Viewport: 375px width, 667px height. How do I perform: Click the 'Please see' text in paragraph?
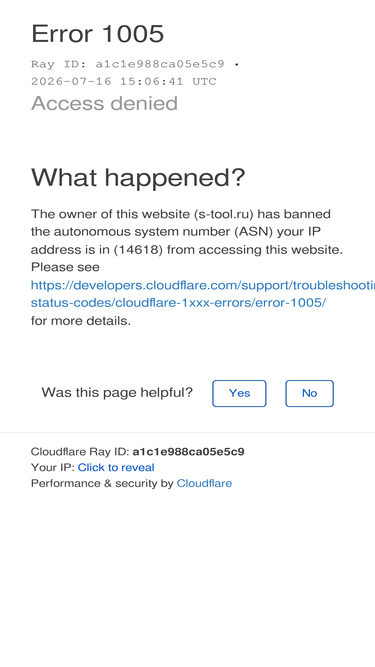tap(65, 267)
